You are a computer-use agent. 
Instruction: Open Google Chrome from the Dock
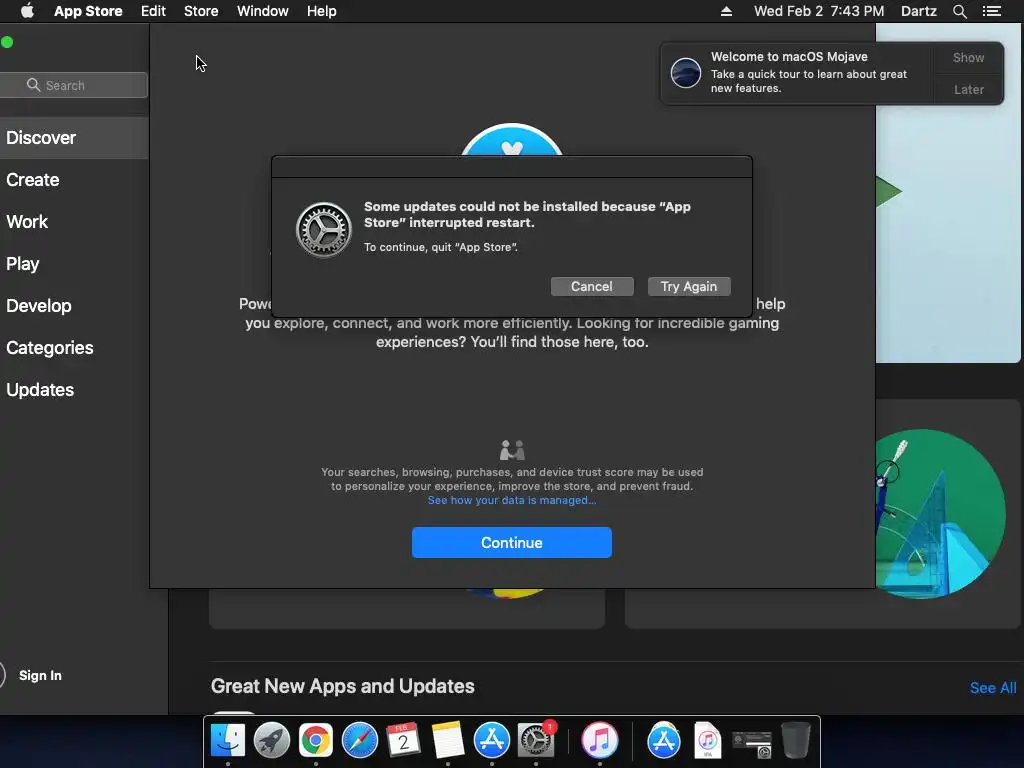(315, 741)
